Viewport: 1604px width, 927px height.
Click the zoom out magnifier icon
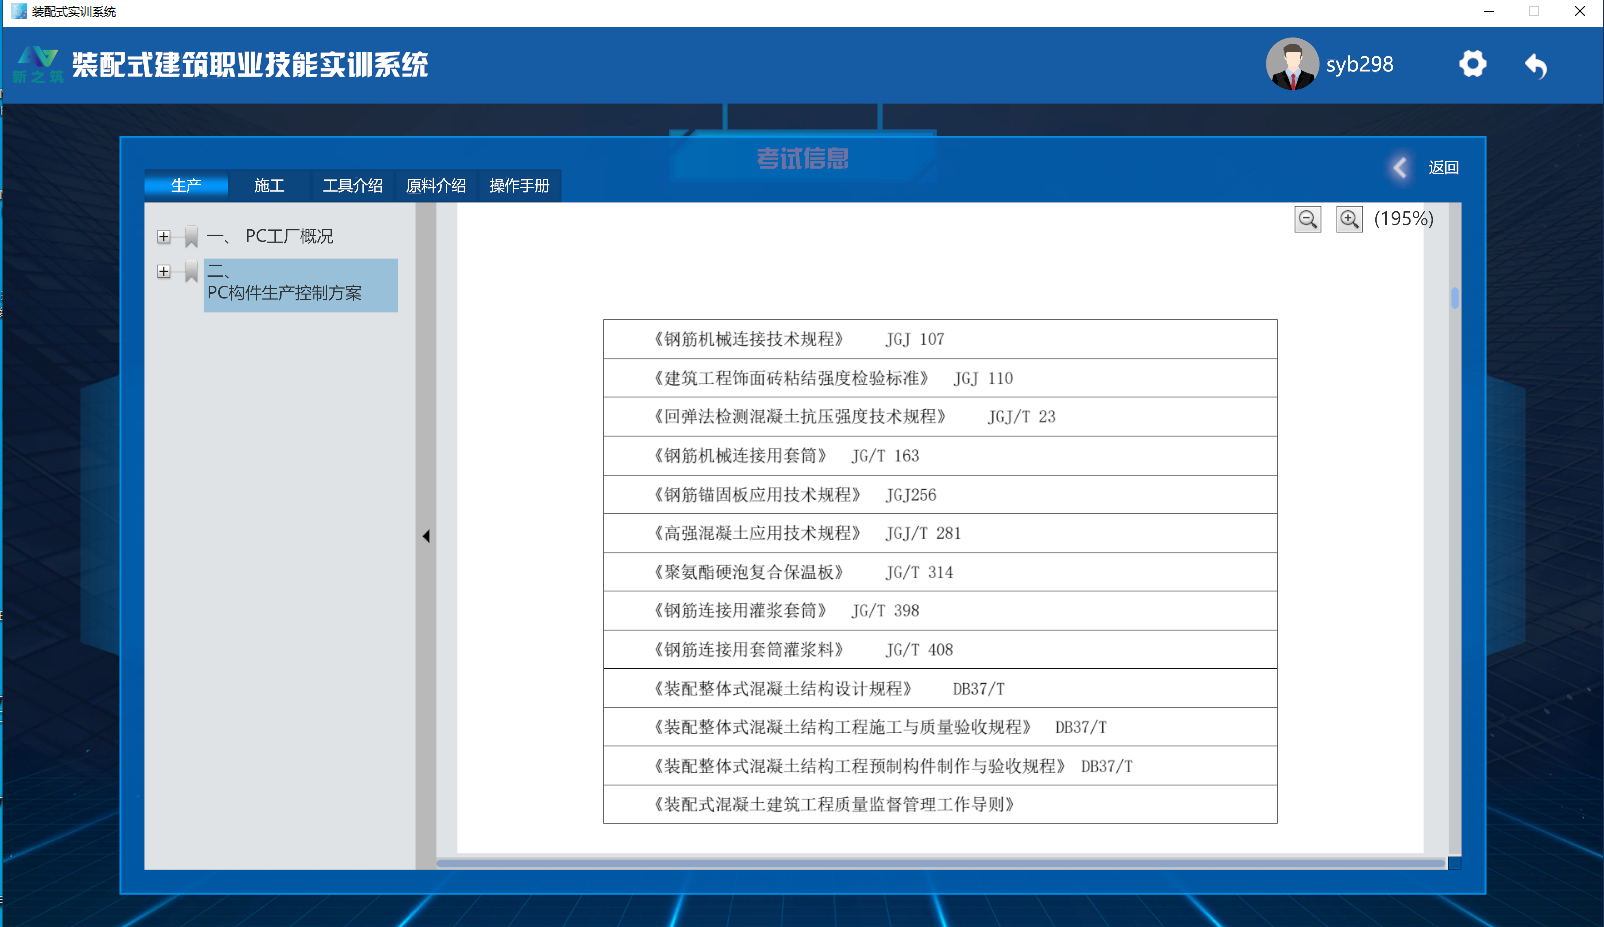click(x=1308, y=220)
